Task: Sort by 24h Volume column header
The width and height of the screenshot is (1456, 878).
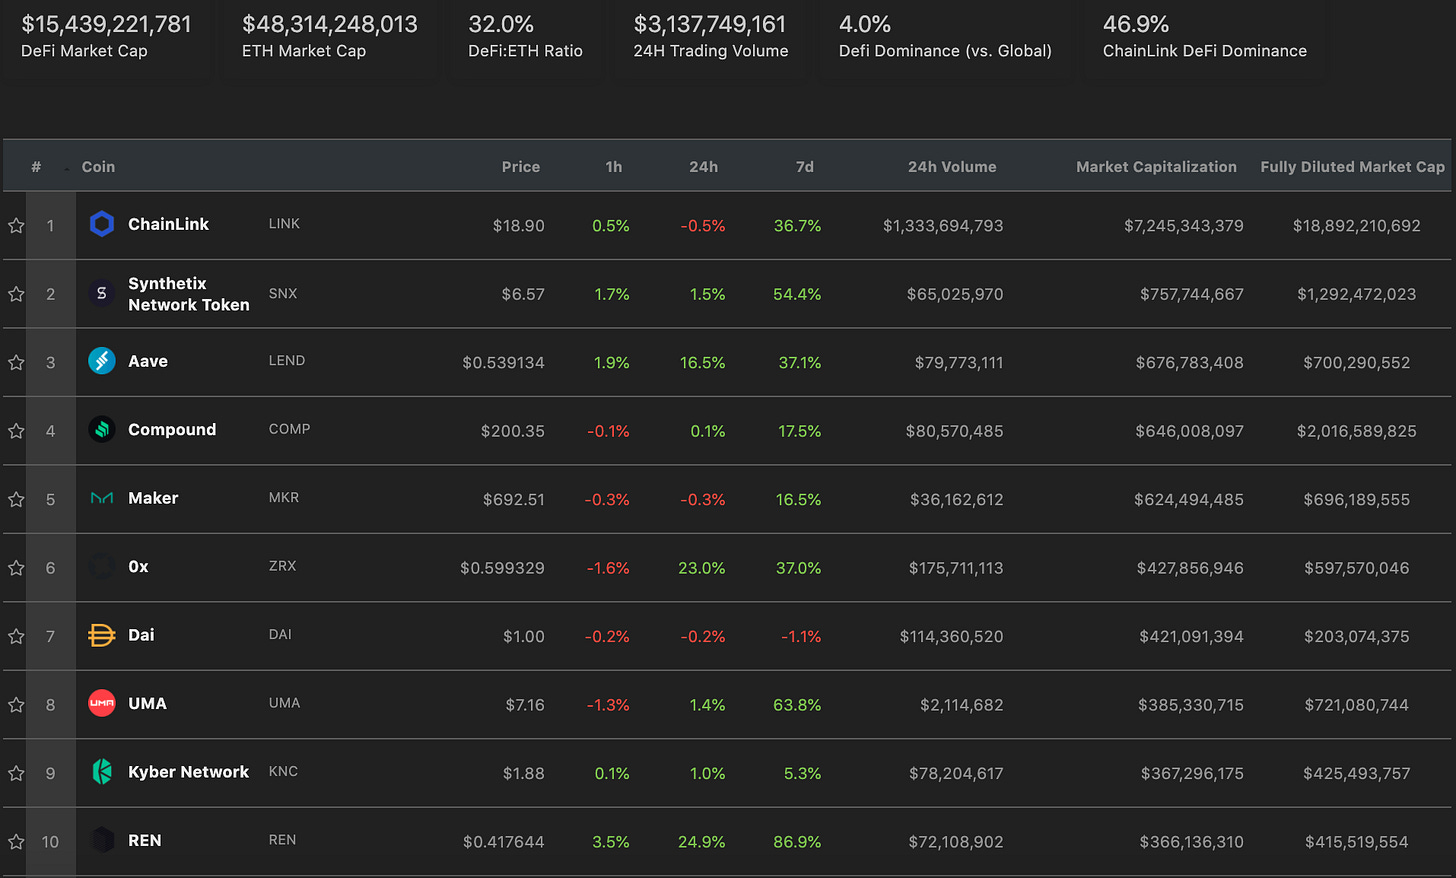Action: [x=952, y=167]
